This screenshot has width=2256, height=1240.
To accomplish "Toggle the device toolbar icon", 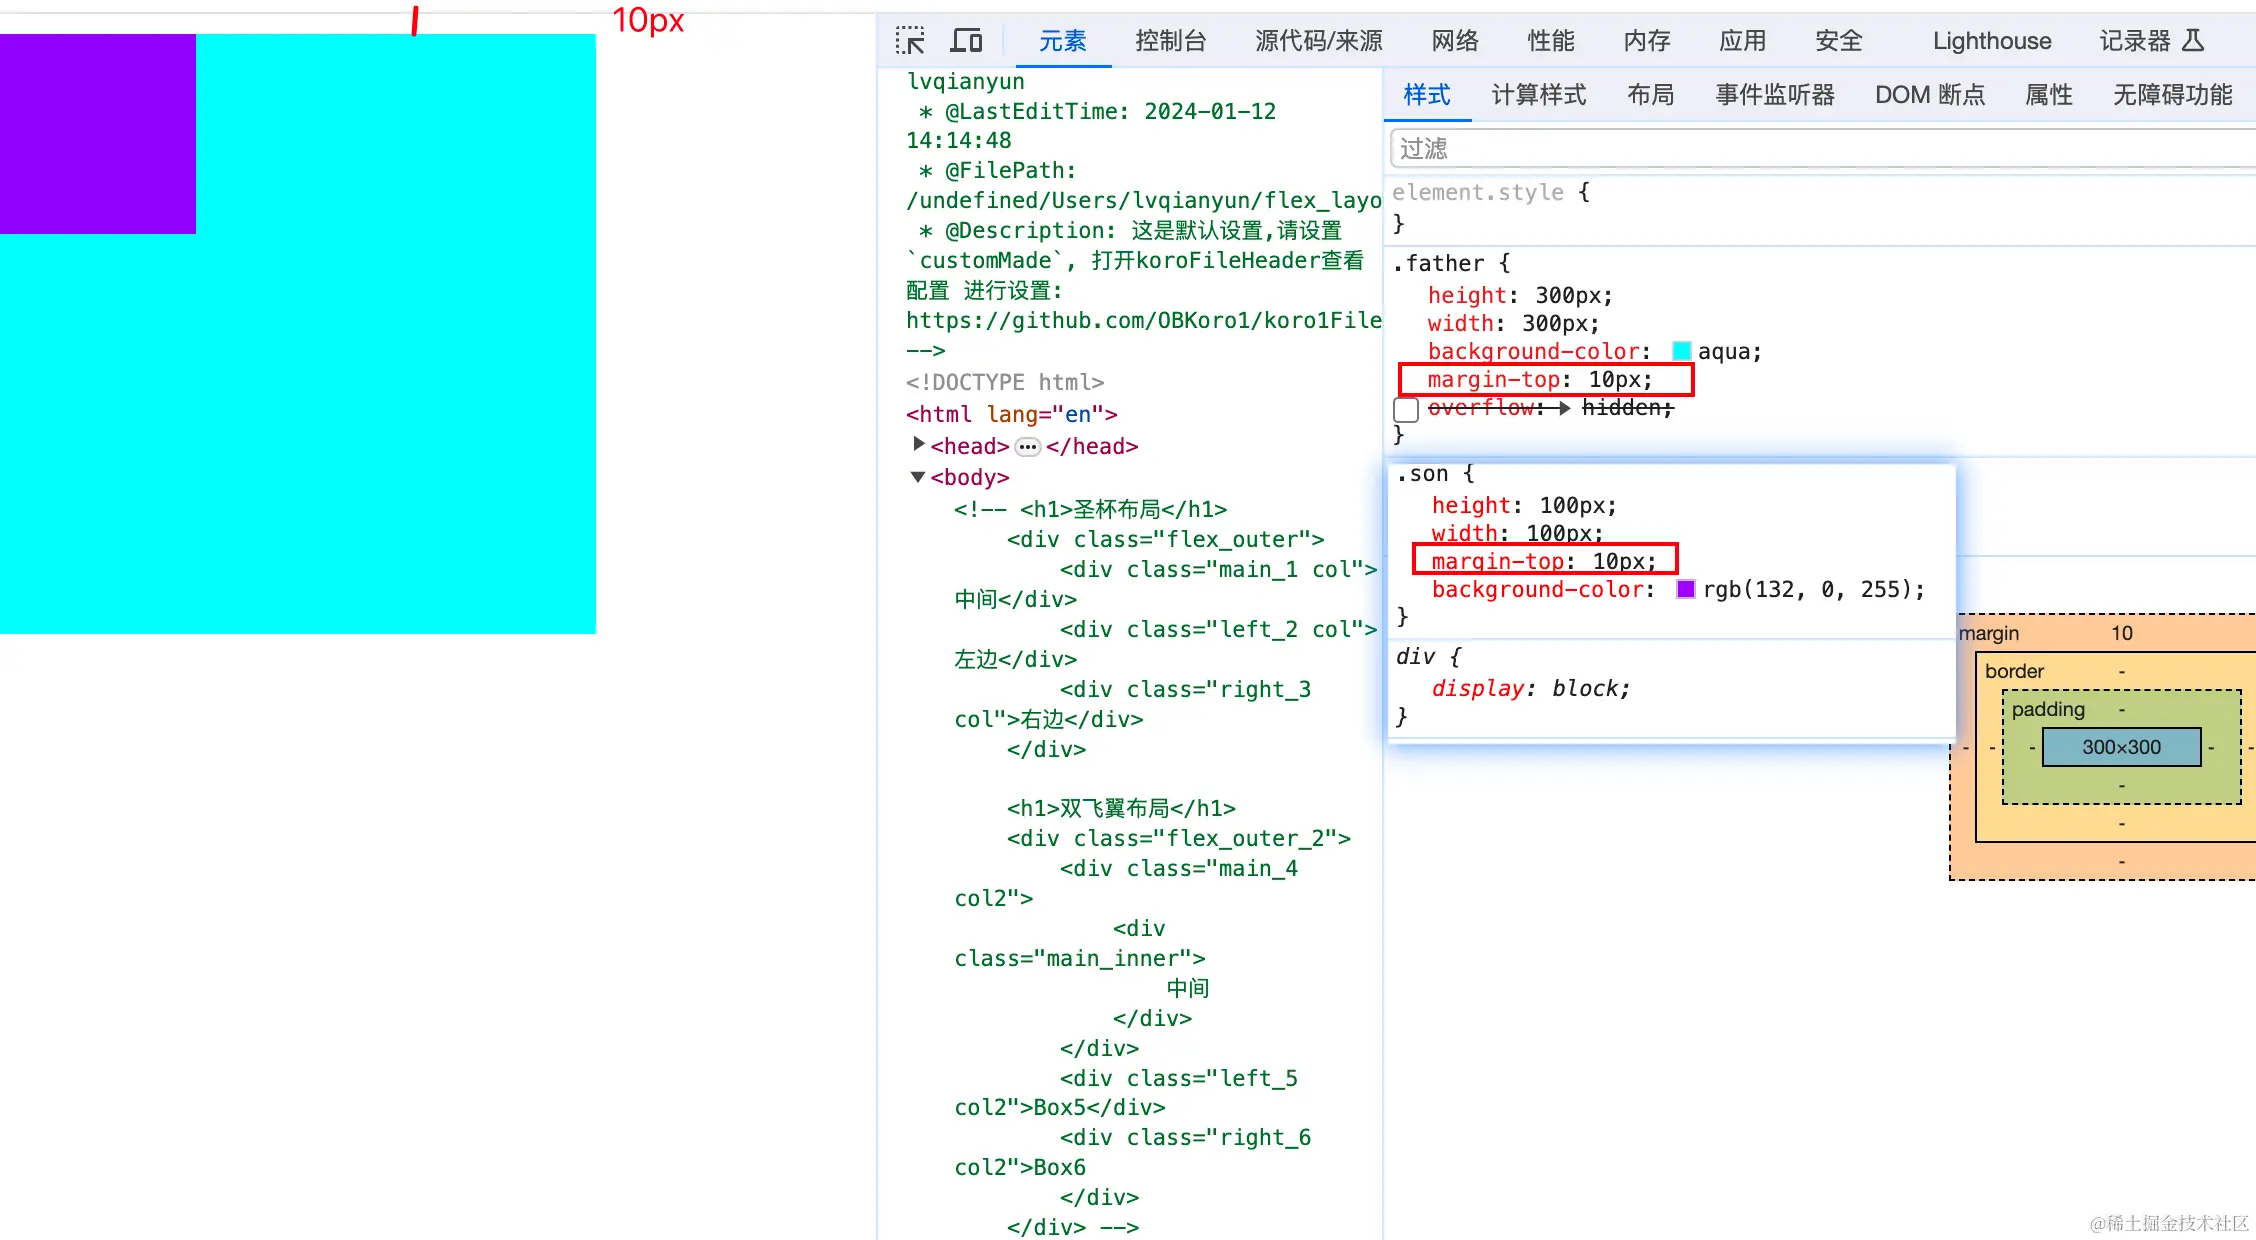I will tap(966, 41).
